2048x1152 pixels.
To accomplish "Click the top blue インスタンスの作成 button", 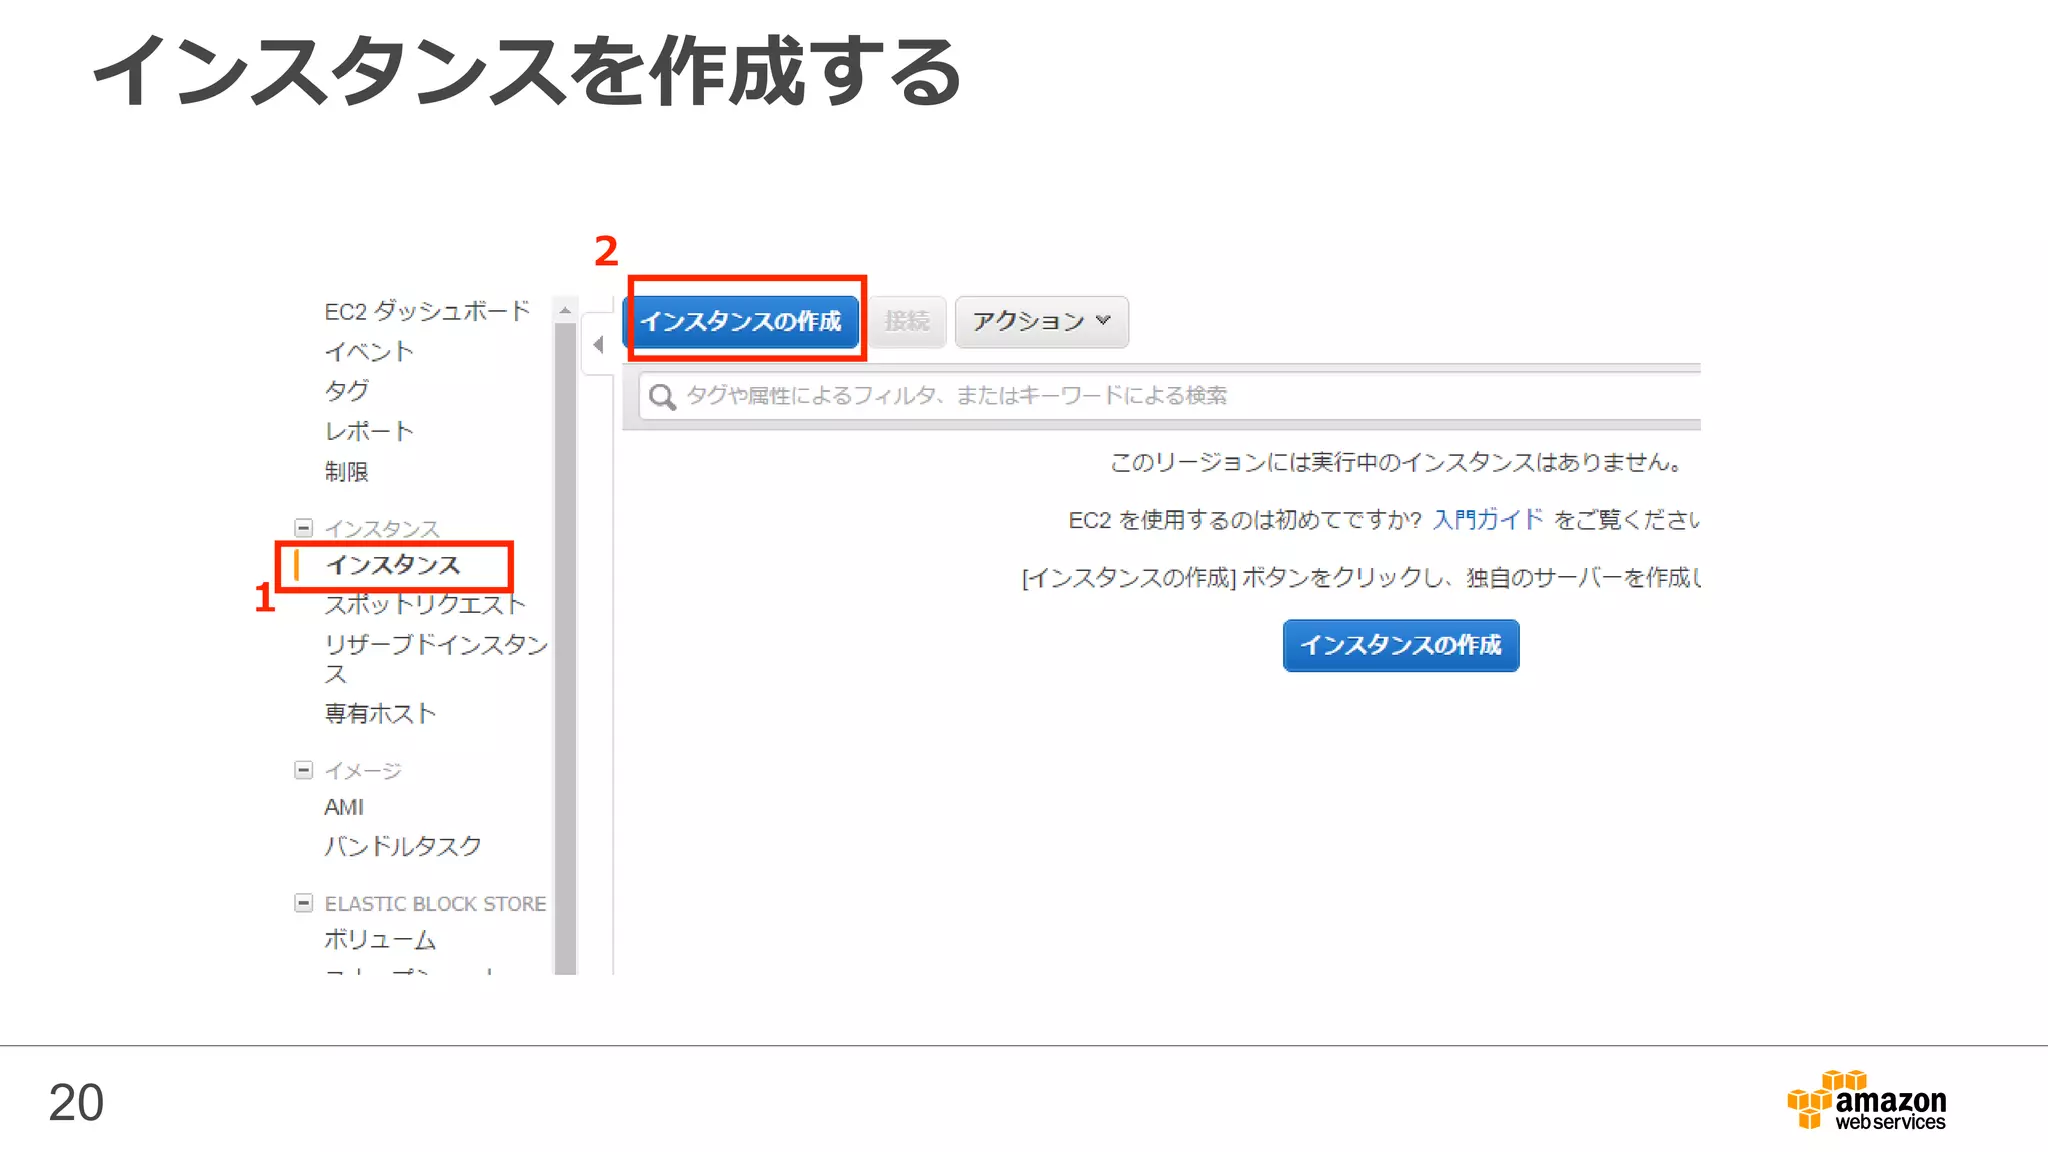I will [741, 321].
